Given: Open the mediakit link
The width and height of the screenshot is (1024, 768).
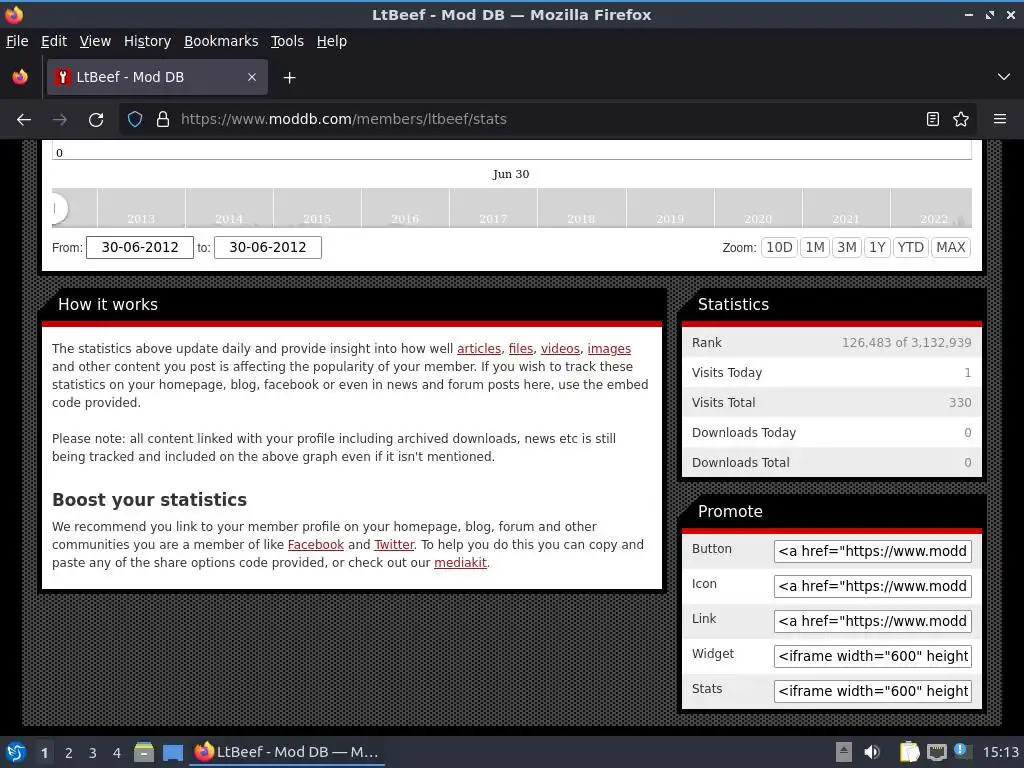Looking at the screenshot, I should point(460,562).
